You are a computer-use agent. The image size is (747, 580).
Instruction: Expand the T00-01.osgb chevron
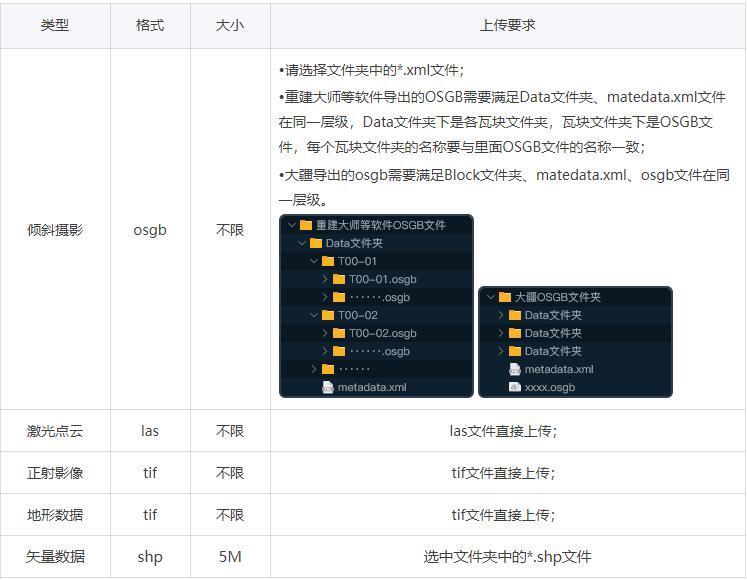[324, 279]
